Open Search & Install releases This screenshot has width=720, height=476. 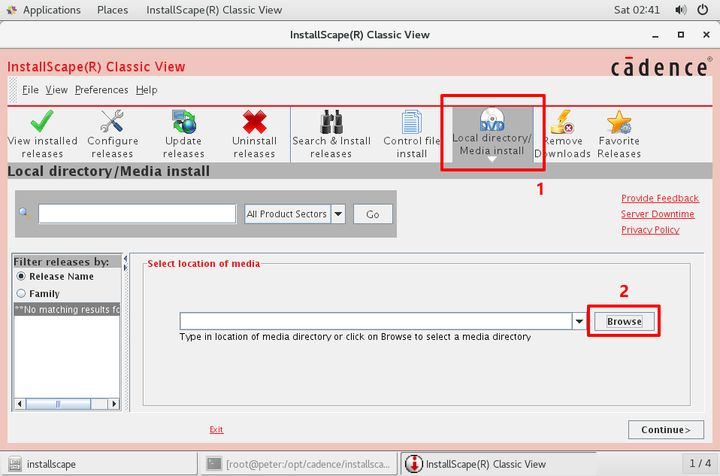click(331, 123)
